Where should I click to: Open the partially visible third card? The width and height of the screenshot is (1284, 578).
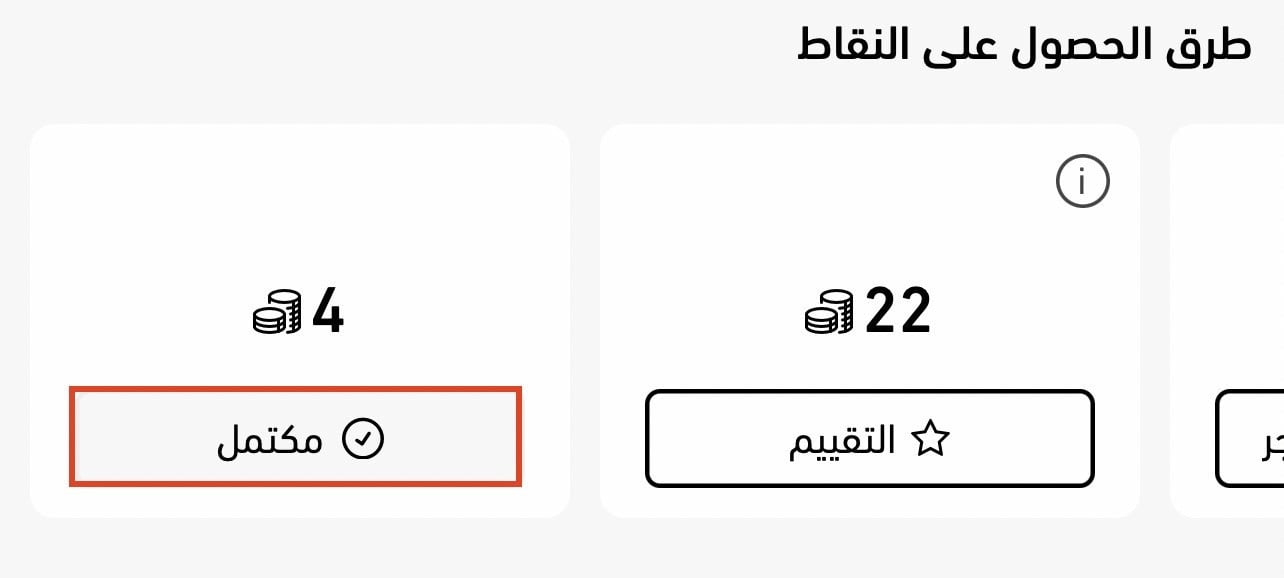[1227, 320]
